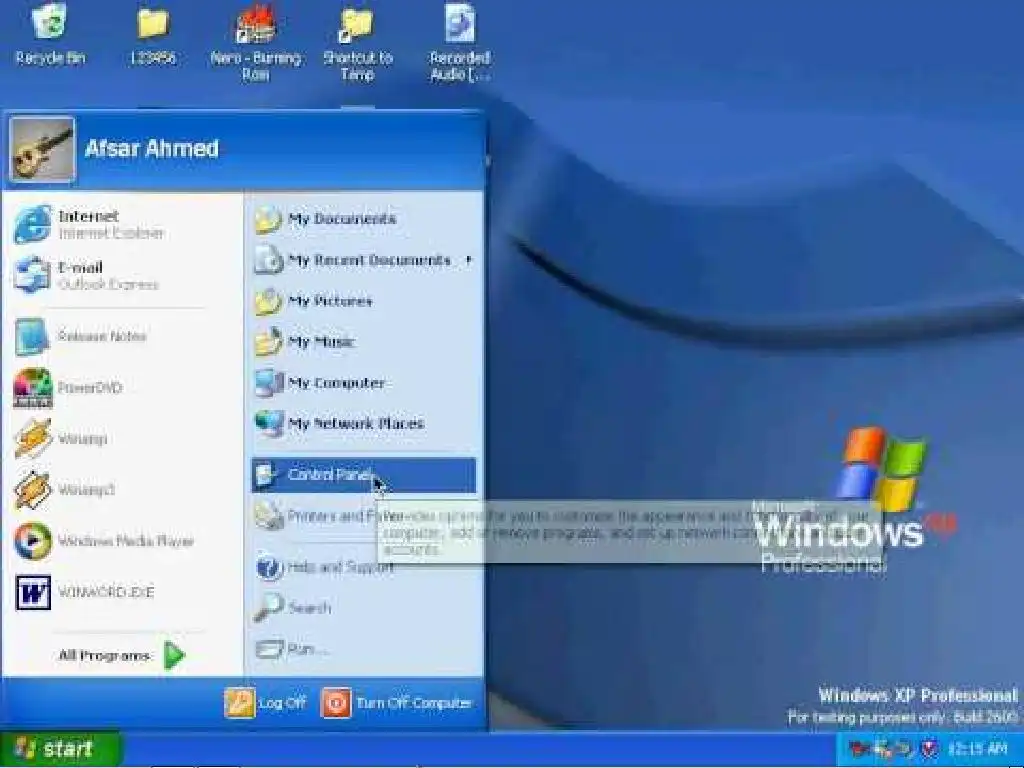
Task: Launch Winamp from Start menu
Action: (60, 438)
